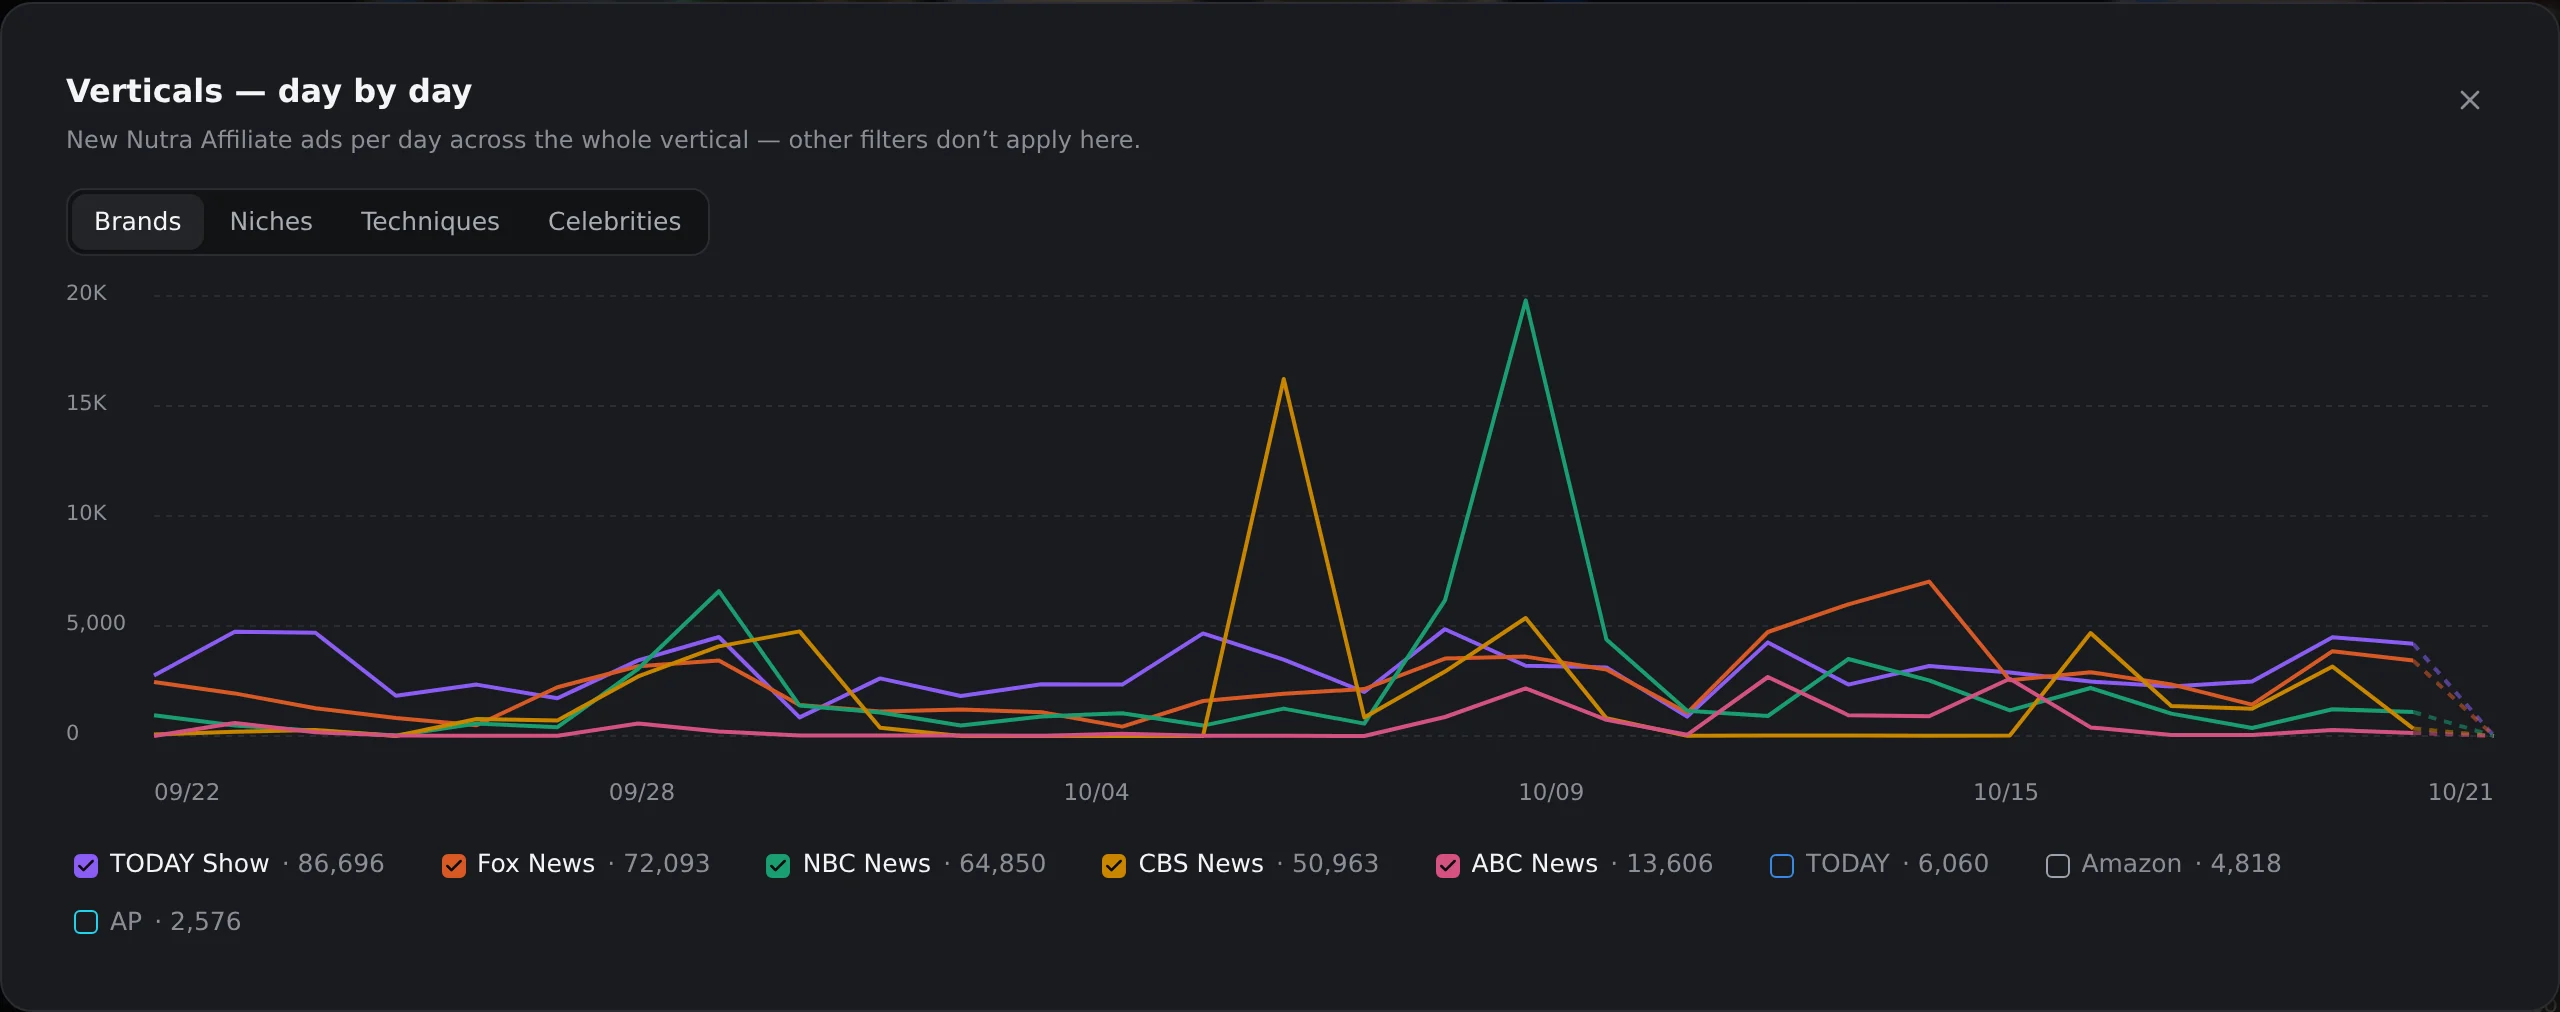This screenshot has height=1012, width=2560.
Task: Go to the Celebrities tab
Action: click(x=614, y=221)
